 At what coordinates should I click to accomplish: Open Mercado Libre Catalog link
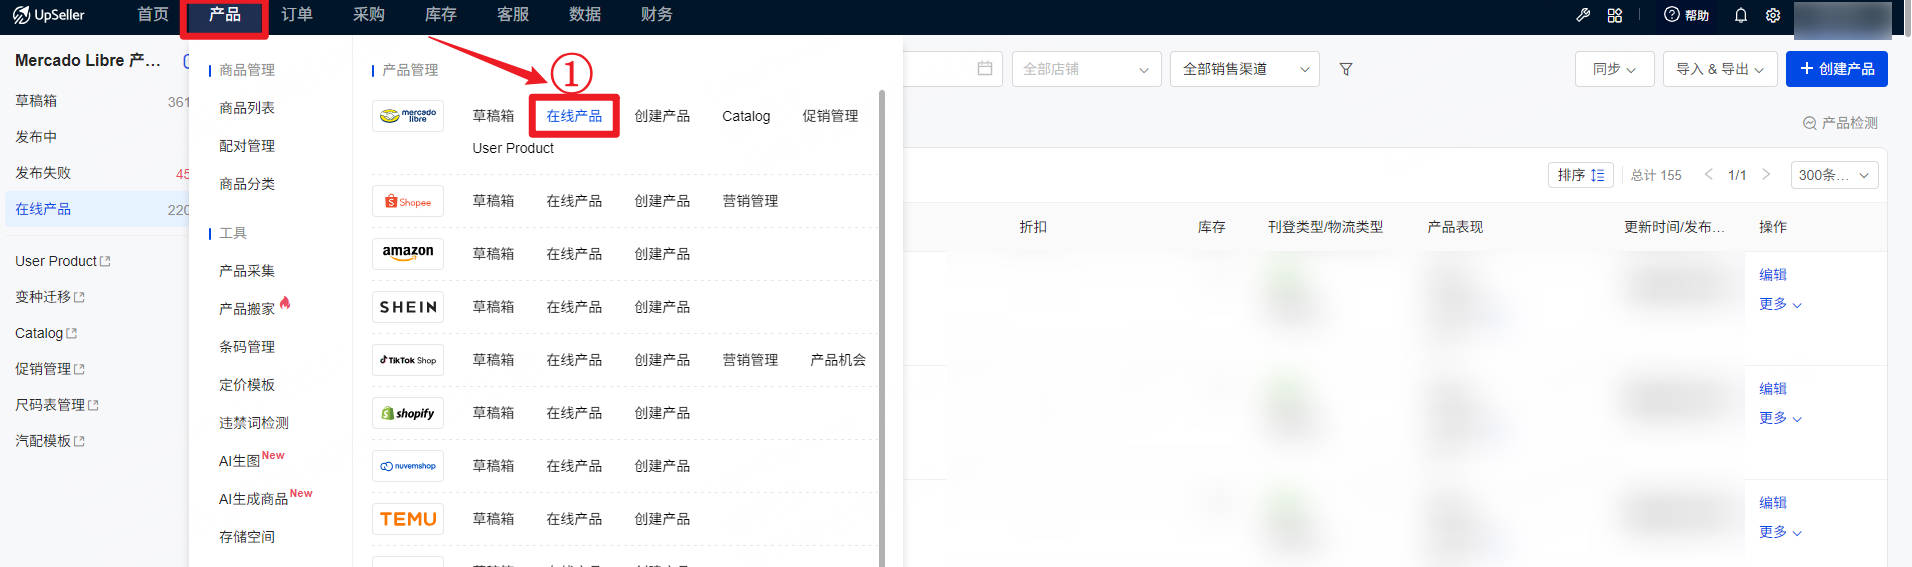[746, 116]
